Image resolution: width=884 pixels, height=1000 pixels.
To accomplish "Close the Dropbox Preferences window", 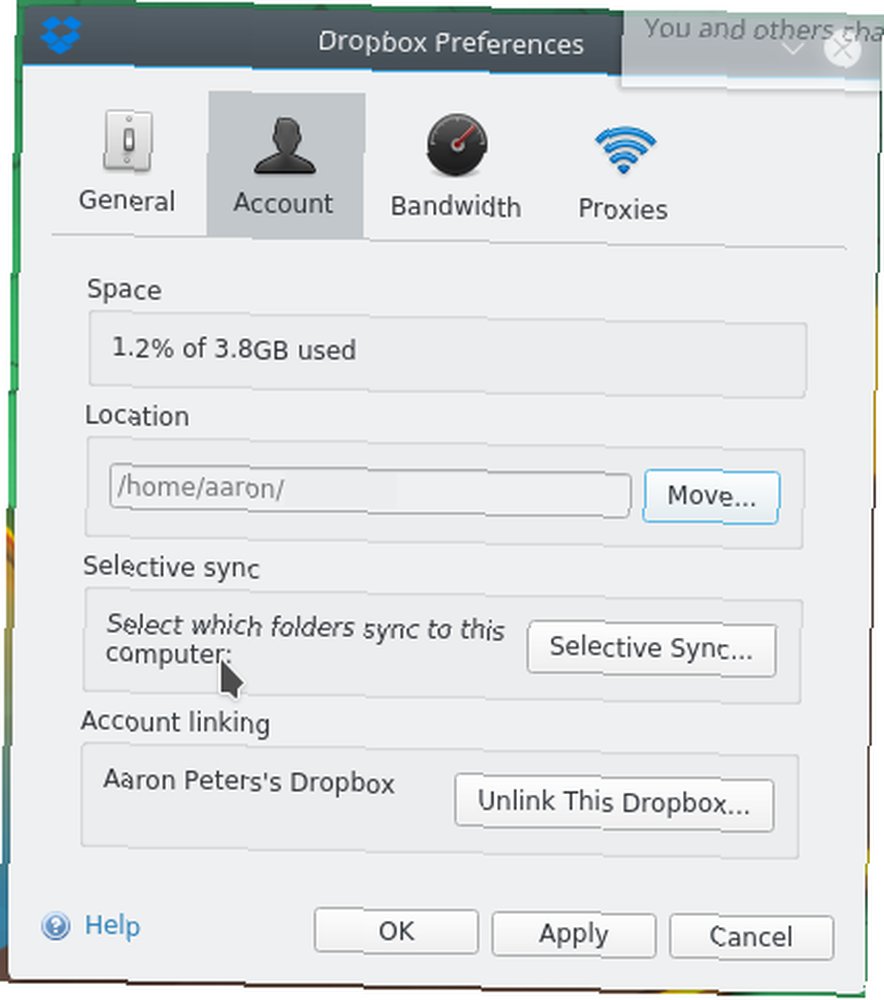I will [x=842, y=49].
